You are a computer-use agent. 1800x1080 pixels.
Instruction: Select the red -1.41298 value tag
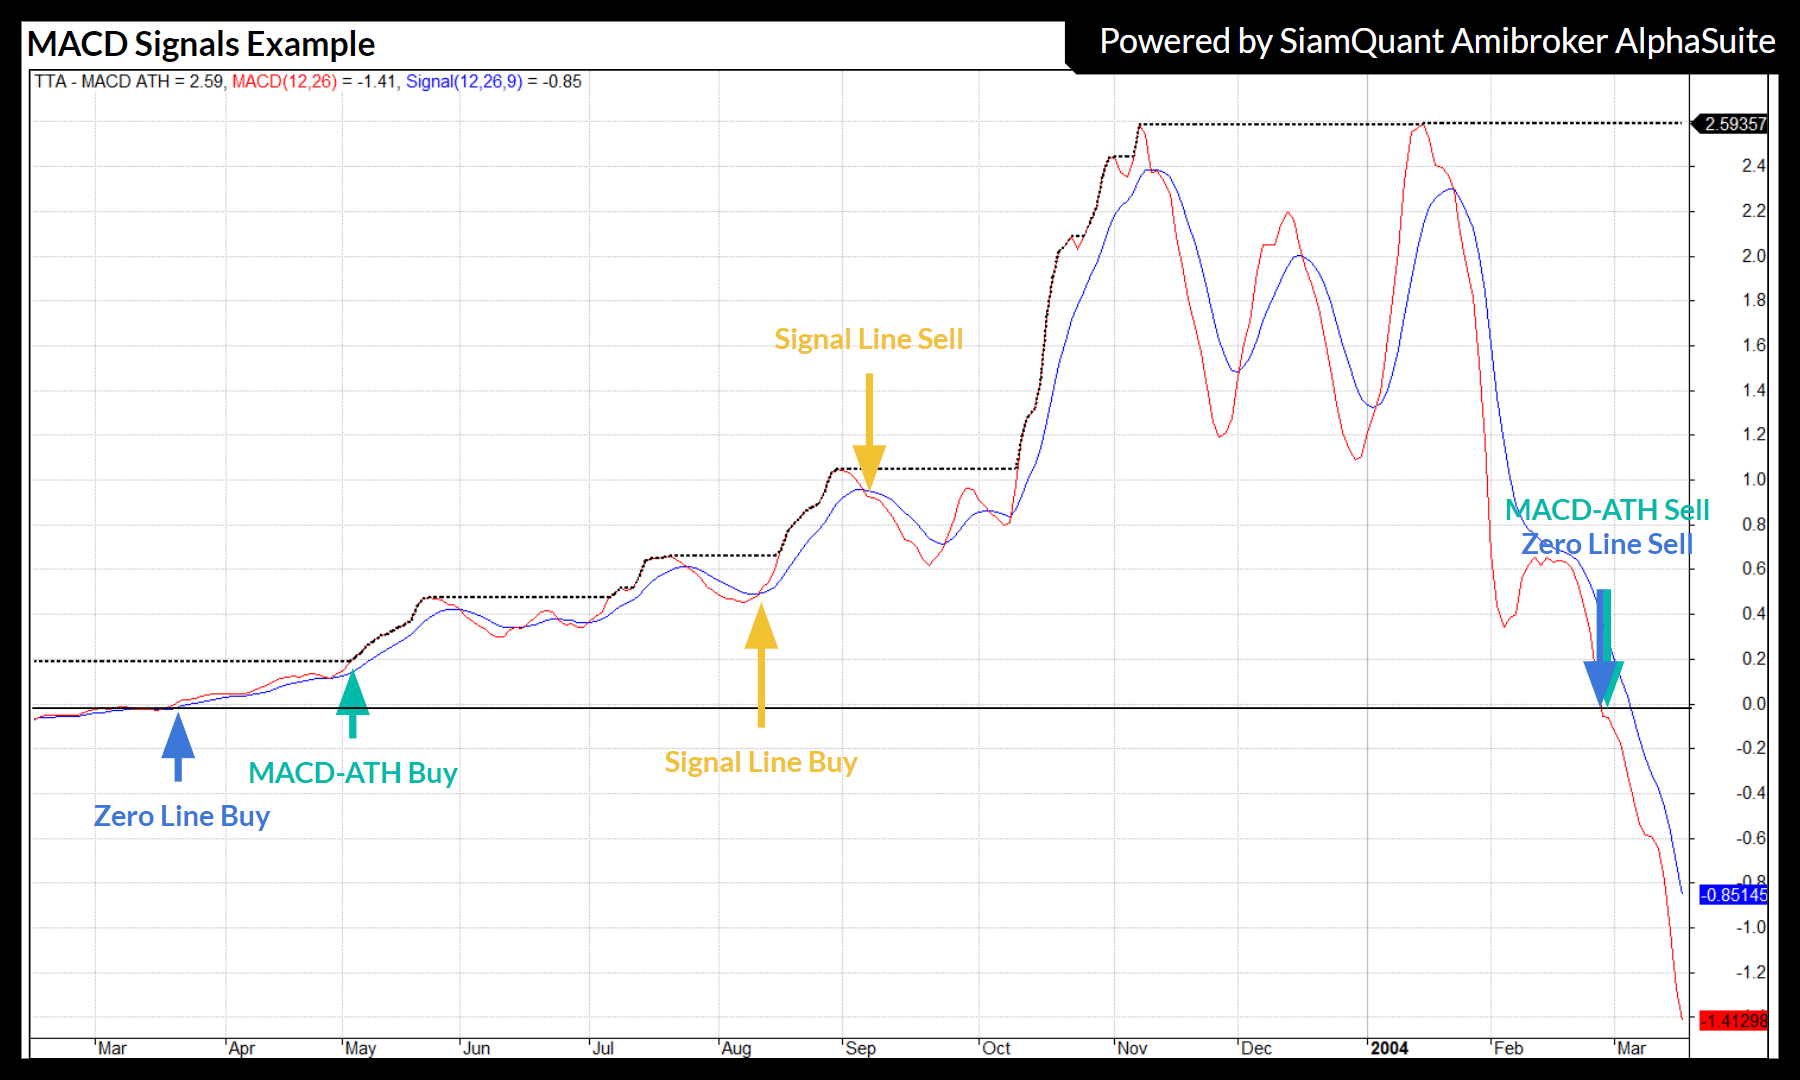click(x=1733, y=1020)
